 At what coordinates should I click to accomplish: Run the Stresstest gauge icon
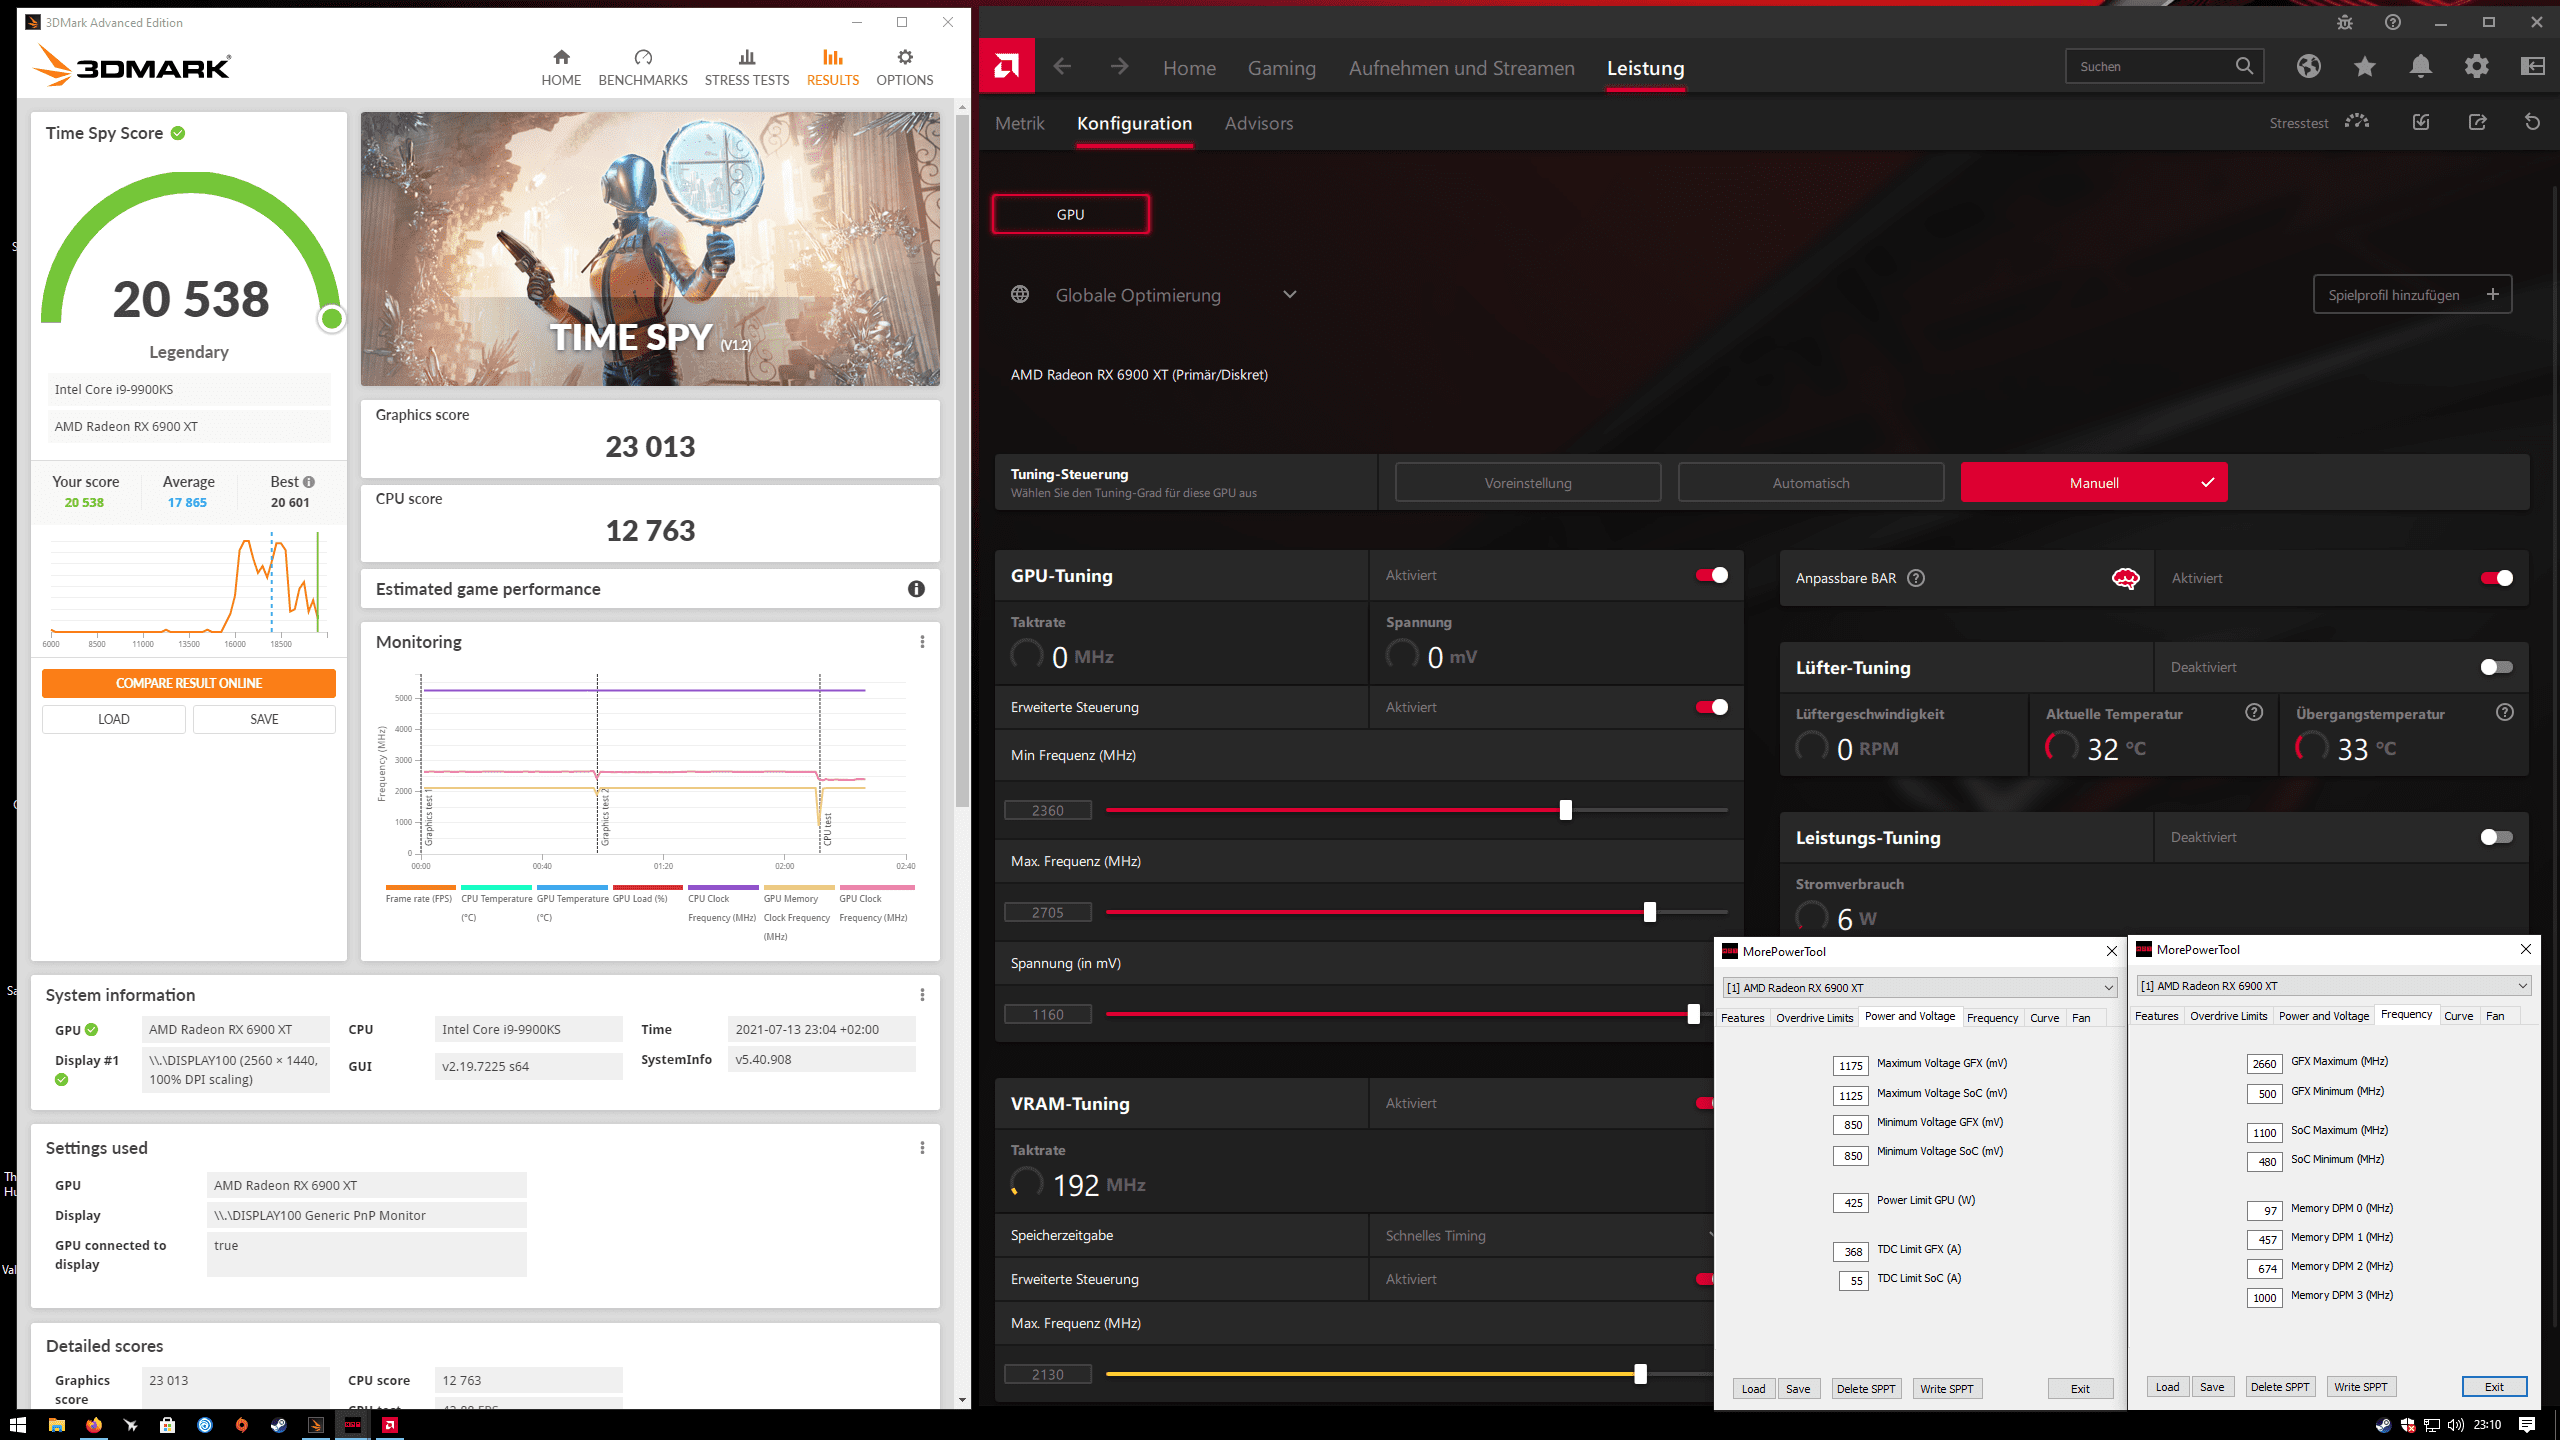pyautogui.click(x=2357, y=122)
